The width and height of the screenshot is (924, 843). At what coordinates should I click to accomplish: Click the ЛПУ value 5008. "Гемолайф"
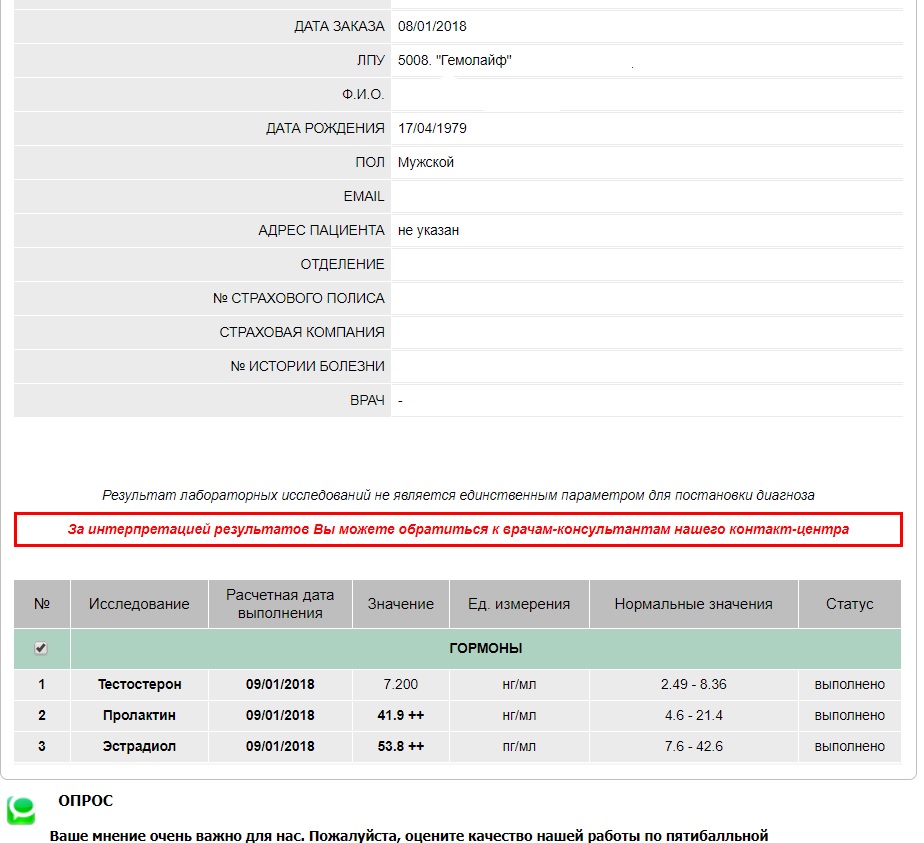[x=454, y=61]
